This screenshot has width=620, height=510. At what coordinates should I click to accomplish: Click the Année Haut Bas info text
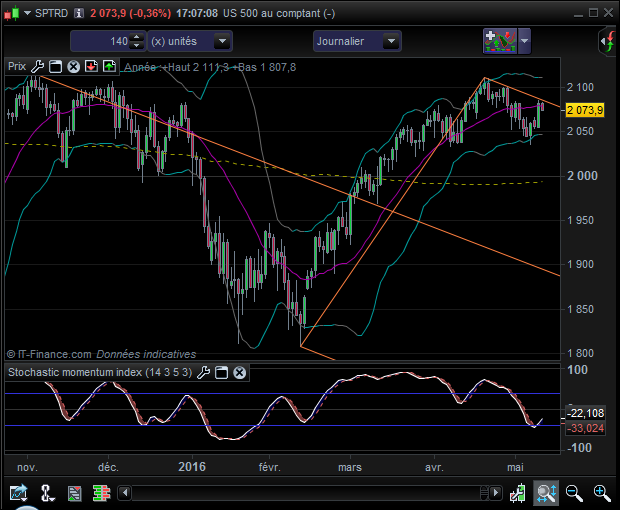[x=210, y=67]
